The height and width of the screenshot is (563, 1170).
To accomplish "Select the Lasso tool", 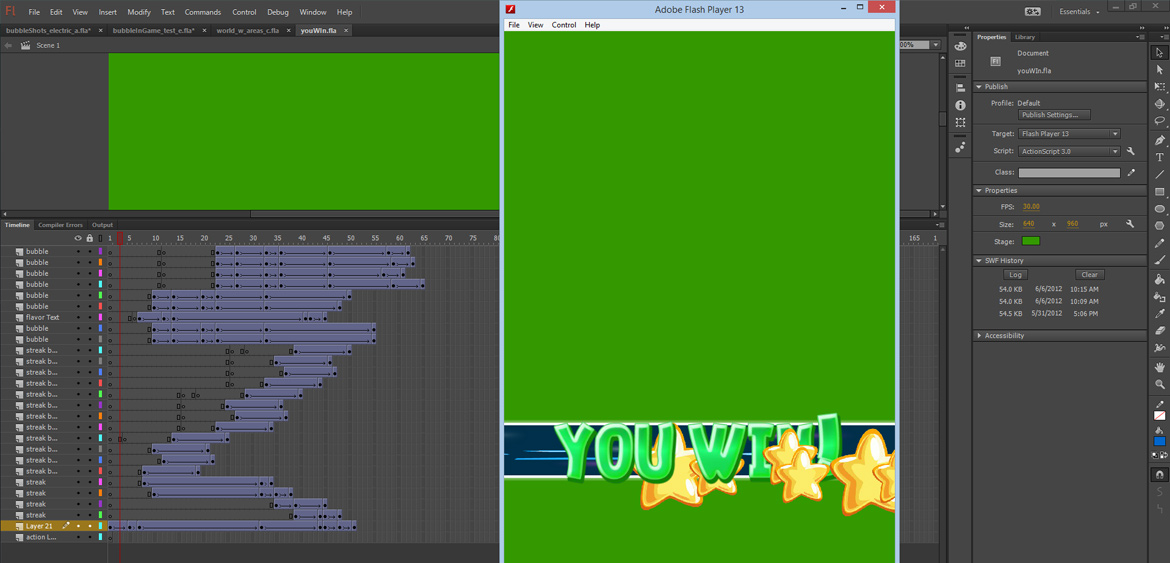I will pos(1159,121).
